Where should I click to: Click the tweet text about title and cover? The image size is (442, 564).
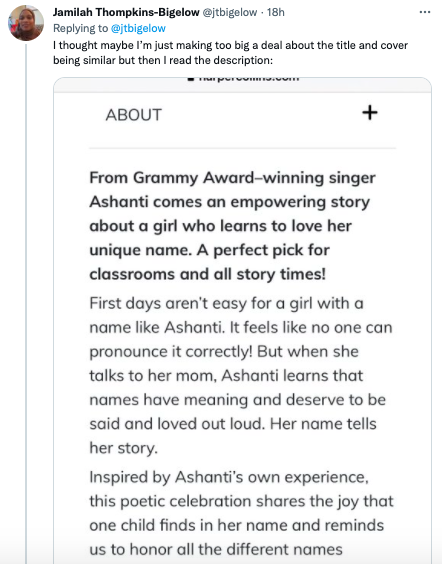pos(230,53)
